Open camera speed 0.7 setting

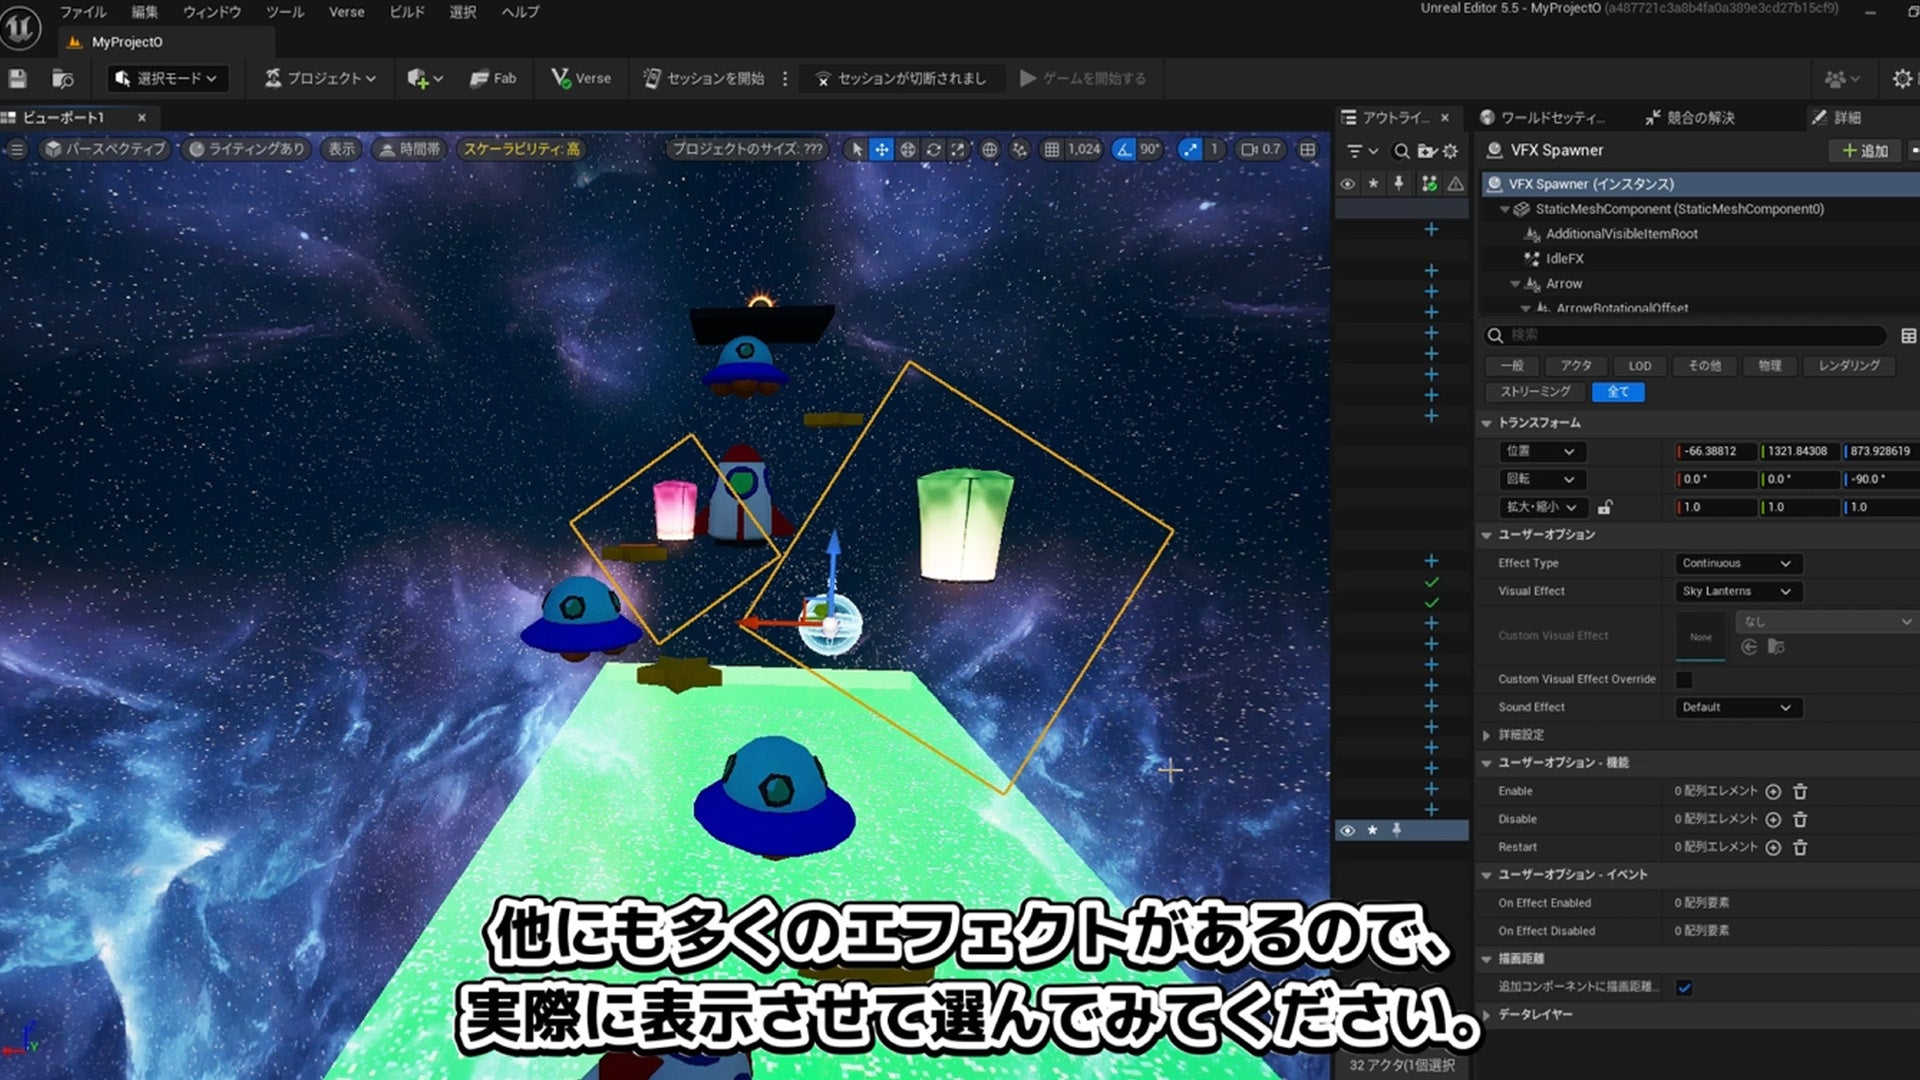pos(1261,149)
